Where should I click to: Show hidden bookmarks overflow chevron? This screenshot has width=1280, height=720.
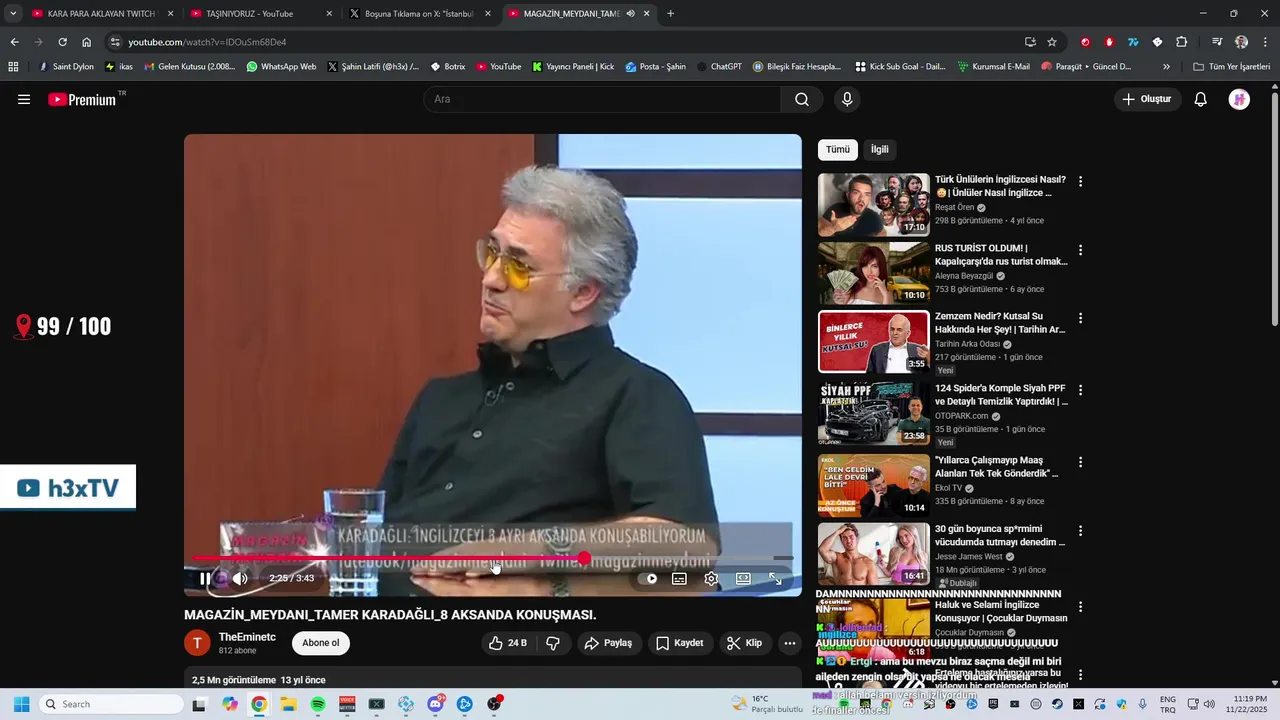pos(1166,67)
